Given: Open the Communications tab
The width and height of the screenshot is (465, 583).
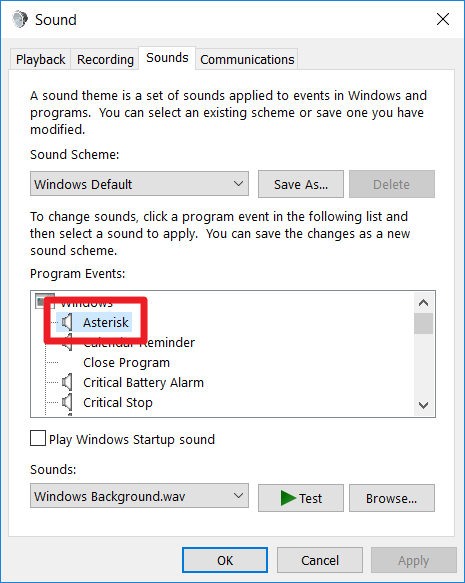Looking at the screenshot, I should pos(247,59).
